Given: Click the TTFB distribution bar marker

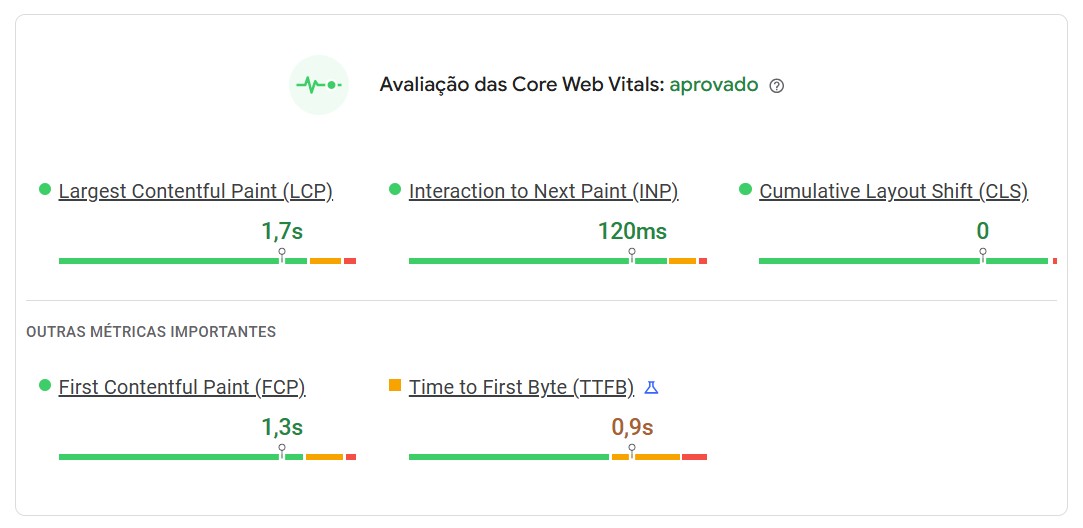Looking at the screenshot, I should pos(632,452).
